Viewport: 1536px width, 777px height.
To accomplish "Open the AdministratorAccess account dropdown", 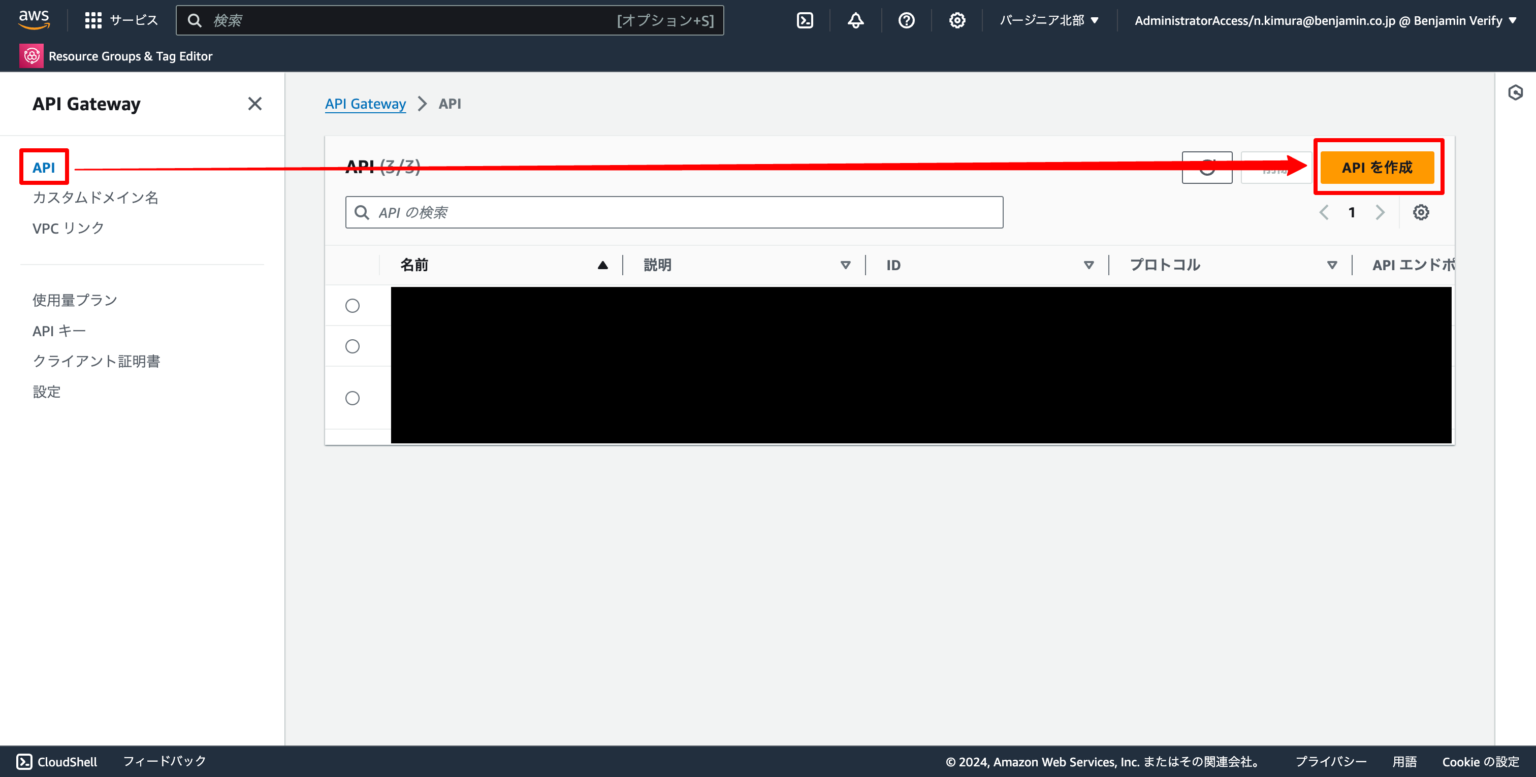I will (x=1322, y=20).
